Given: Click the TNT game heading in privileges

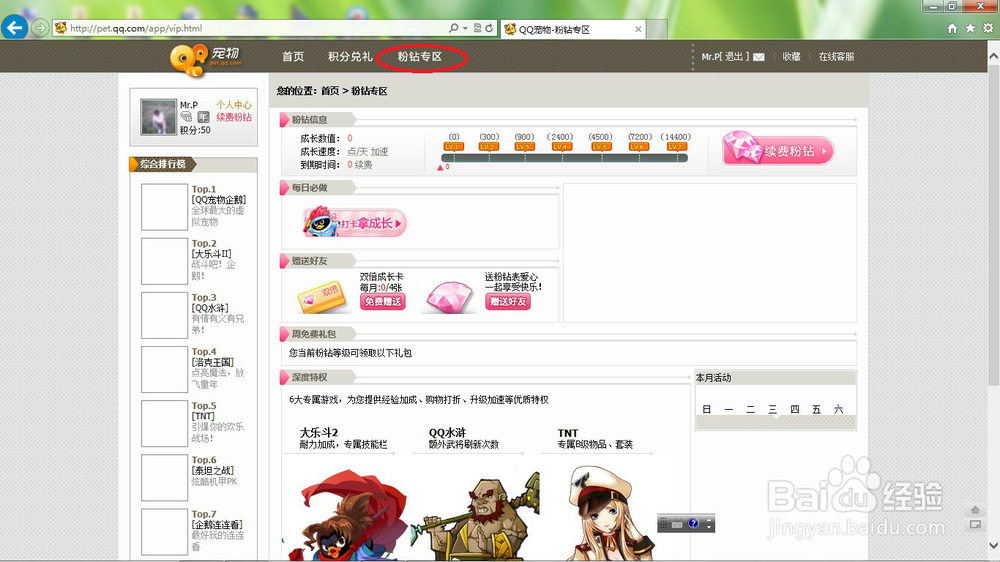Looking at the screenshot, I should pyautogui.click(x=568, y=433).
